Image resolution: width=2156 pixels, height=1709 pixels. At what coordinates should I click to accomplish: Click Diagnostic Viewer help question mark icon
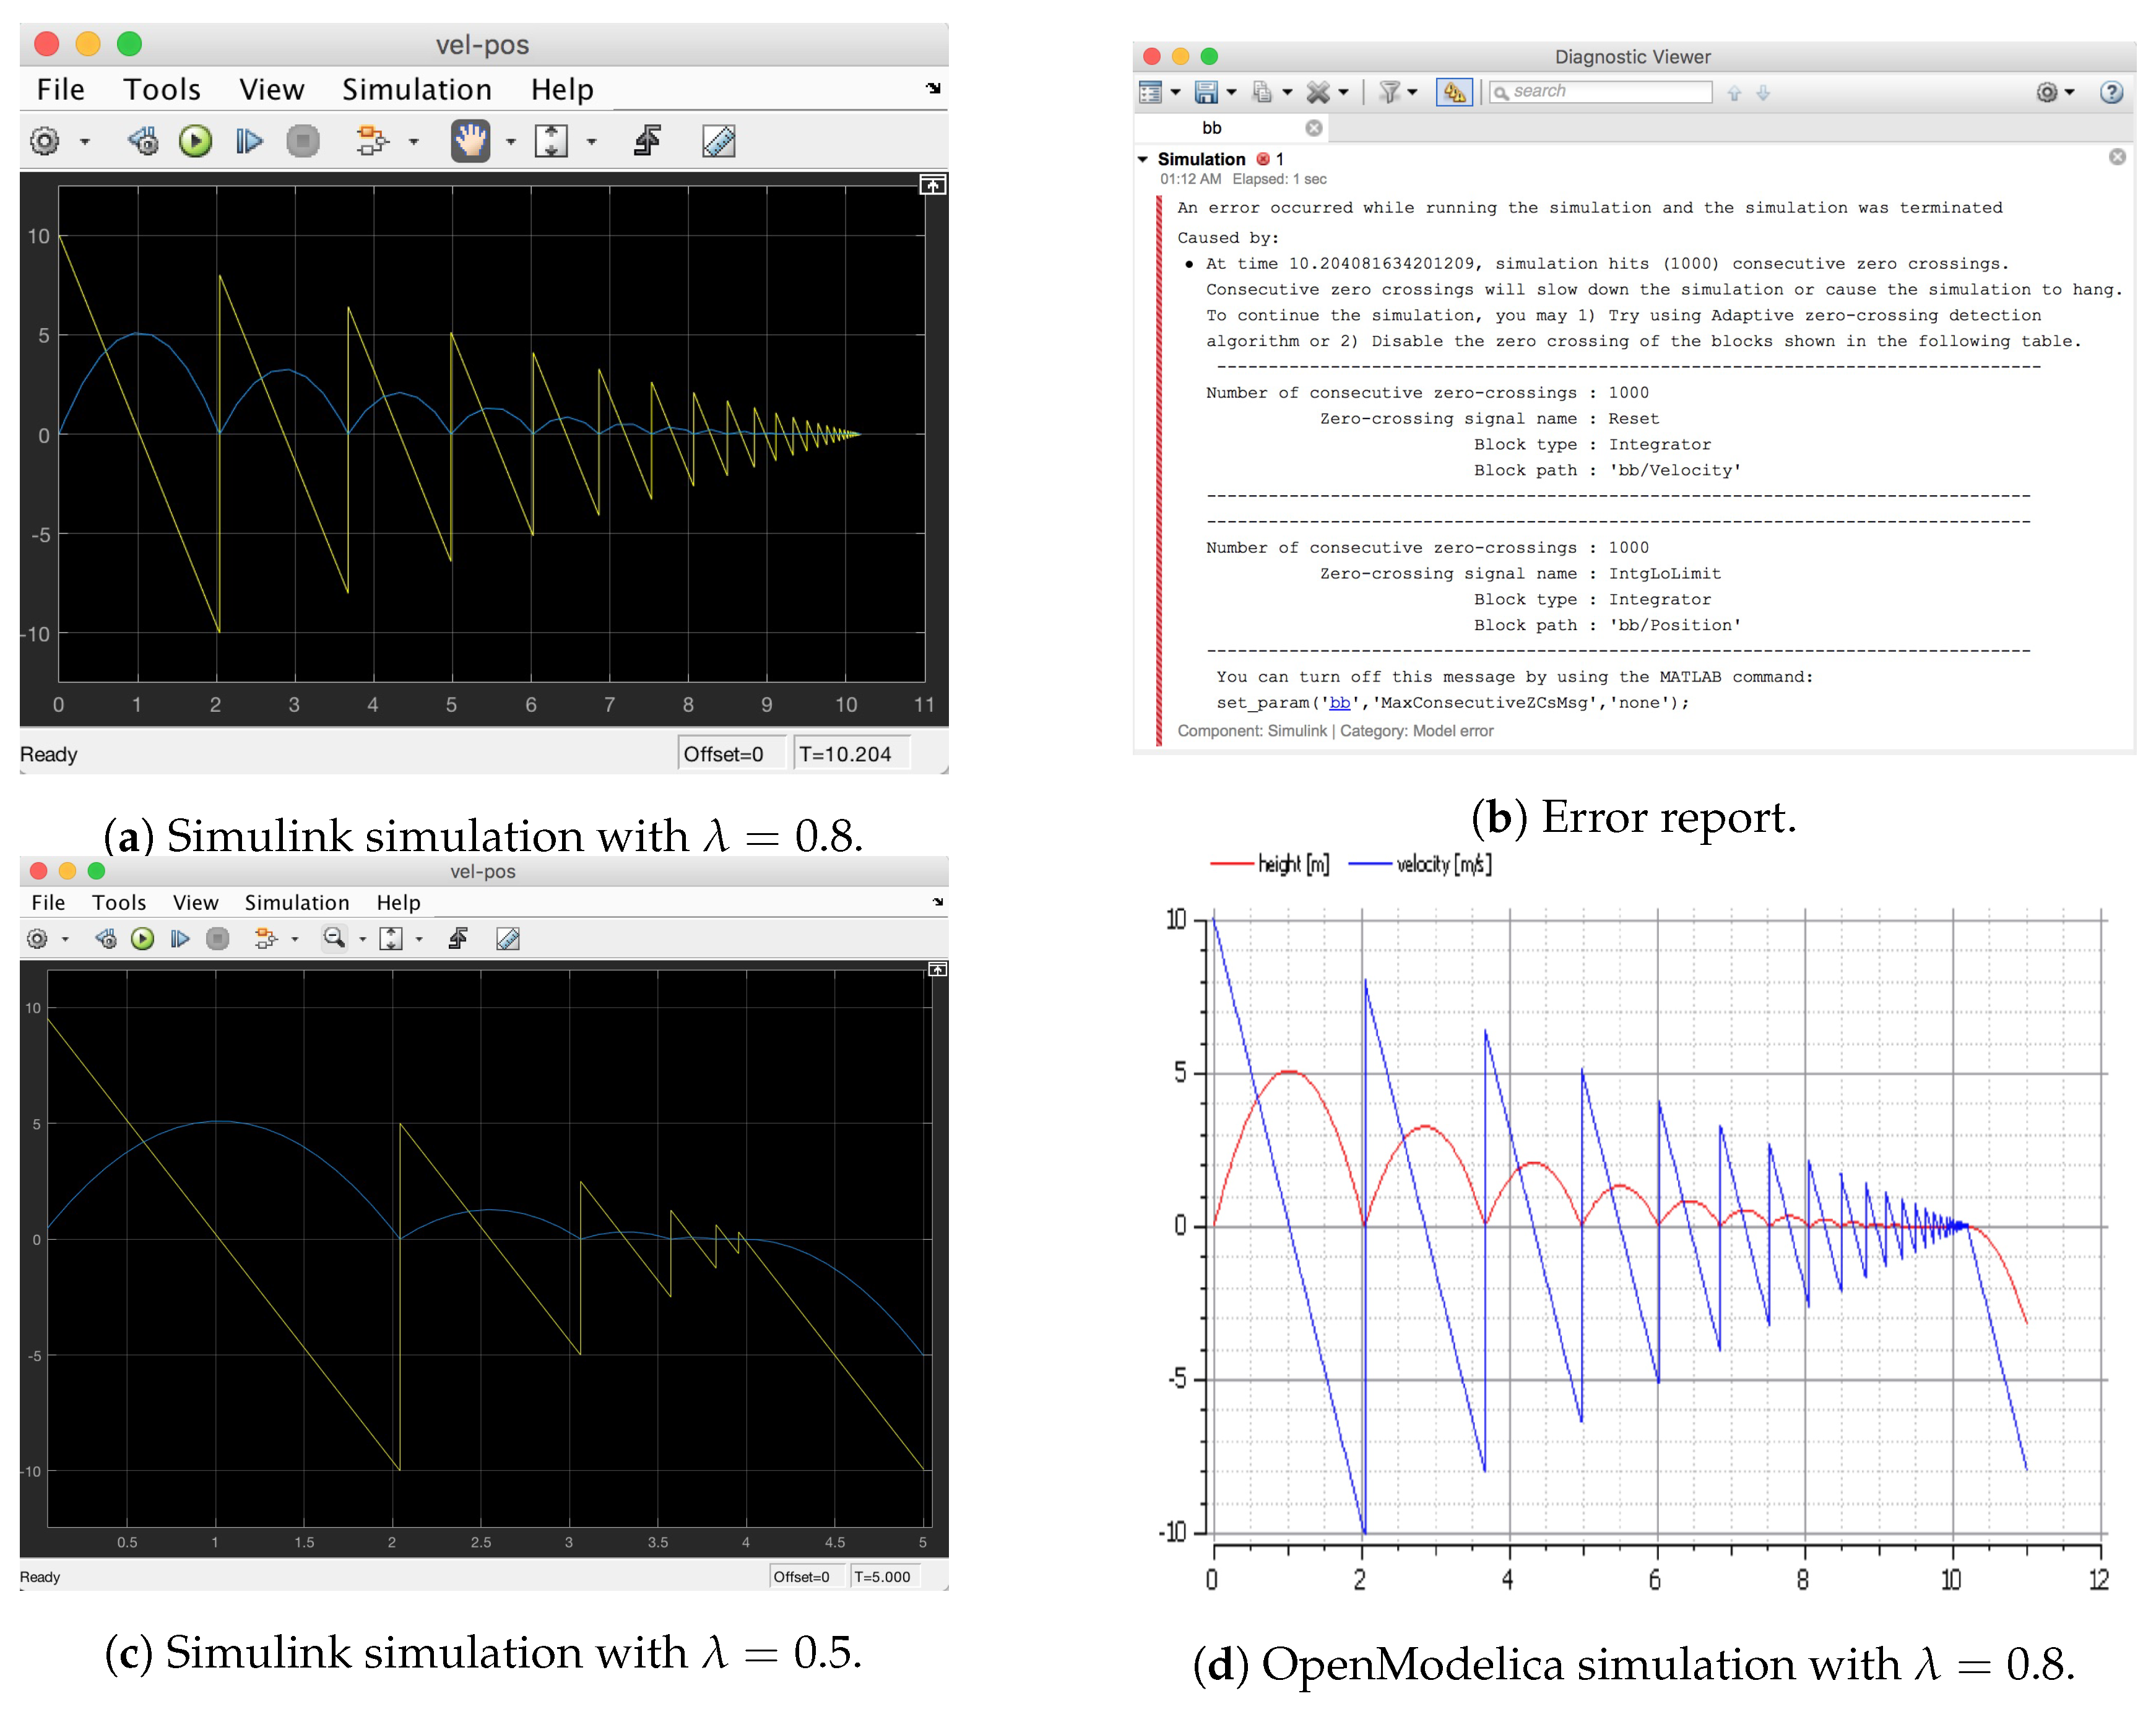(x=2111, y=92)
